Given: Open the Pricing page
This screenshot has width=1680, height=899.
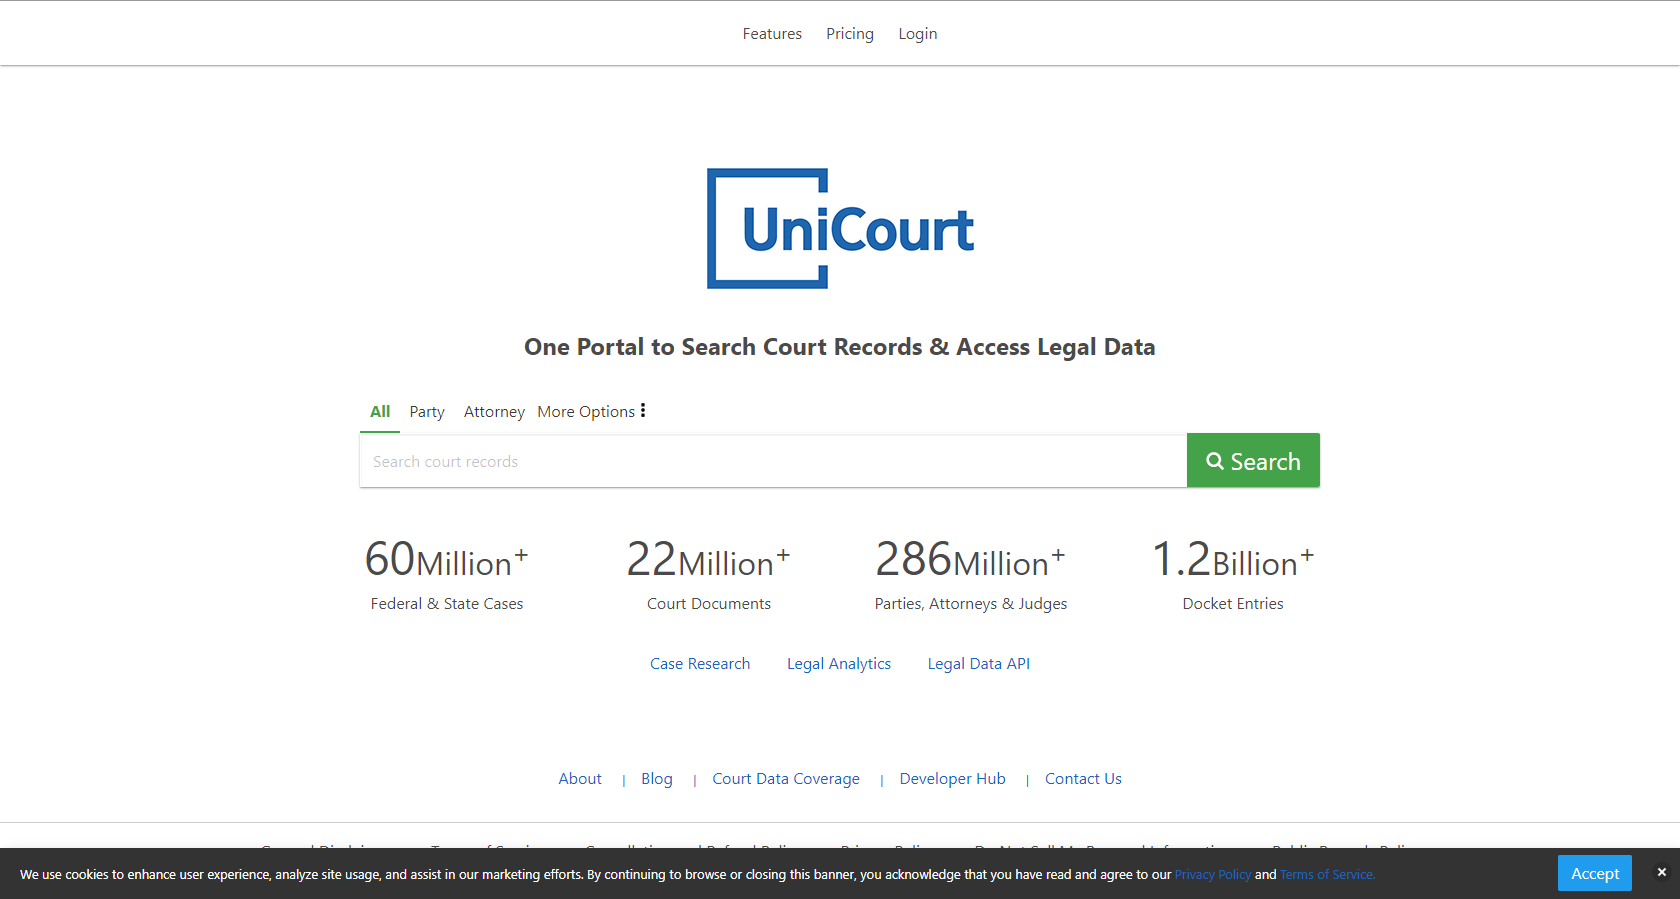Looking at the screenshot, I should pos(850,34).
